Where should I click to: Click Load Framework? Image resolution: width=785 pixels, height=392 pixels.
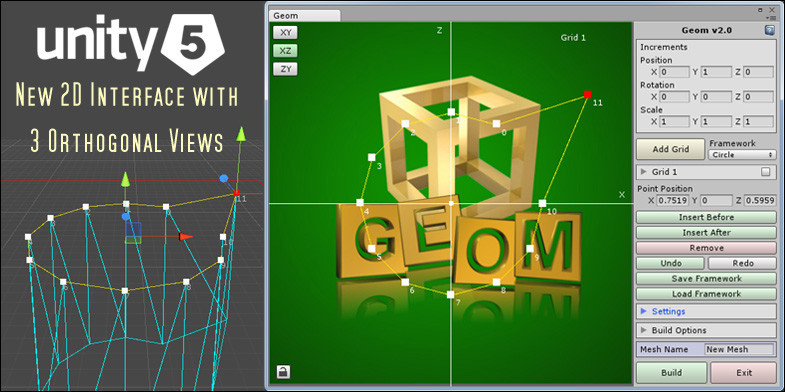point(706,294)
